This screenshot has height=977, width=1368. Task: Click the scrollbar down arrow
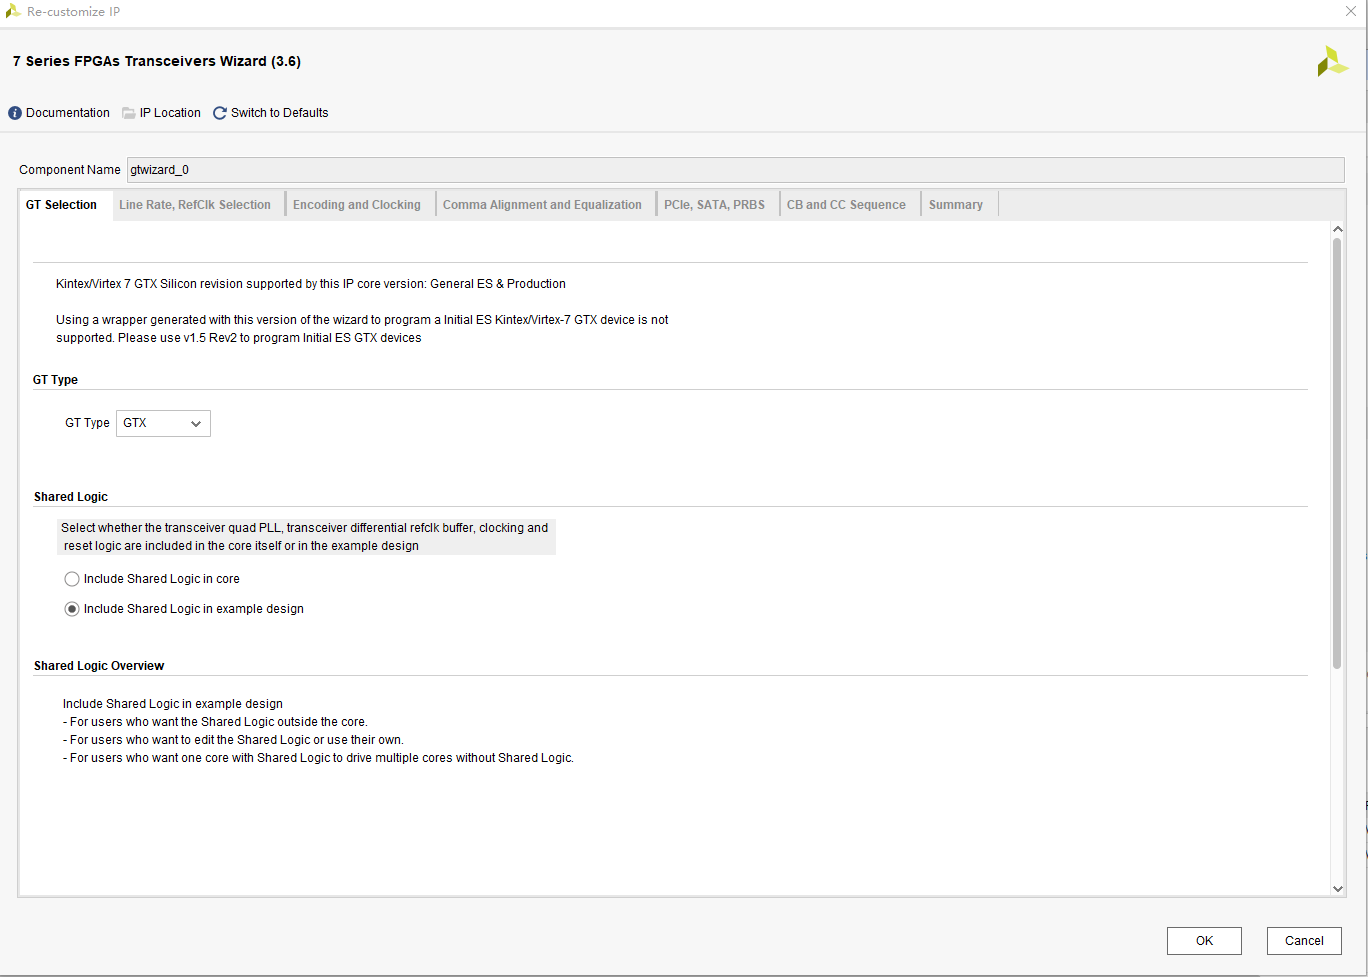coord(1337,888)
